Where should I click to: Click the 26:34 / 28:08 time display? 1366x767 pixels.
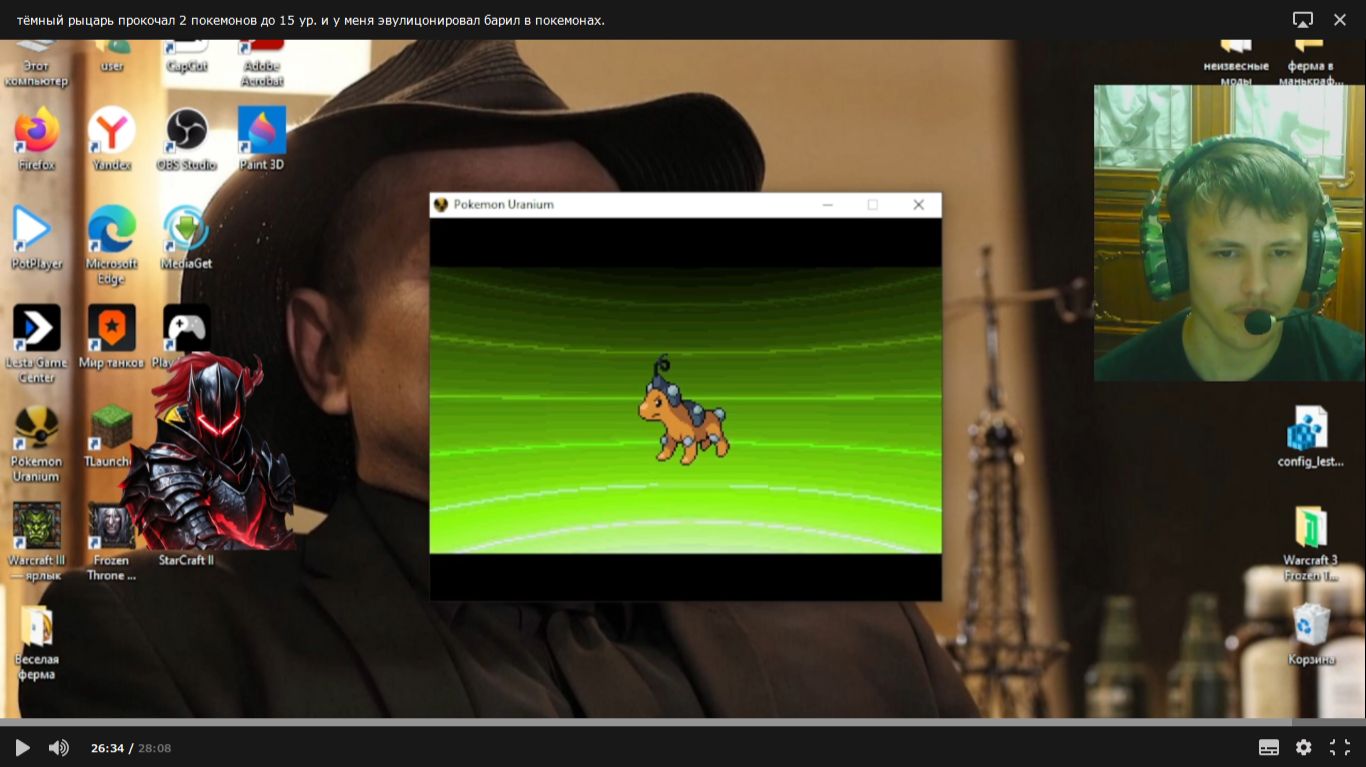(x=131, y=748)
